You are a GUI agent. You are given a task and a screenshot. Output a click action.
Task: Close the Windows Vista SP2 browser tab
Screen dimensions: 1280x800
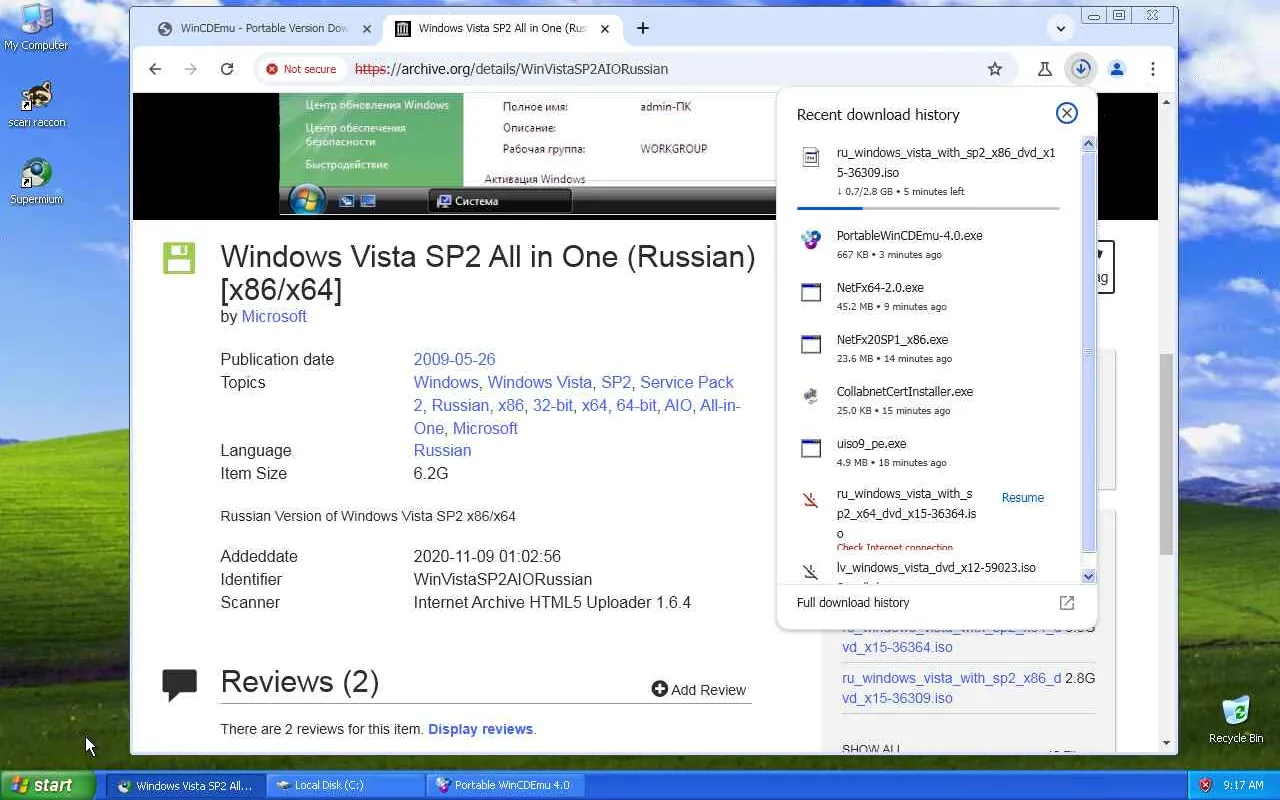[607, 28]
